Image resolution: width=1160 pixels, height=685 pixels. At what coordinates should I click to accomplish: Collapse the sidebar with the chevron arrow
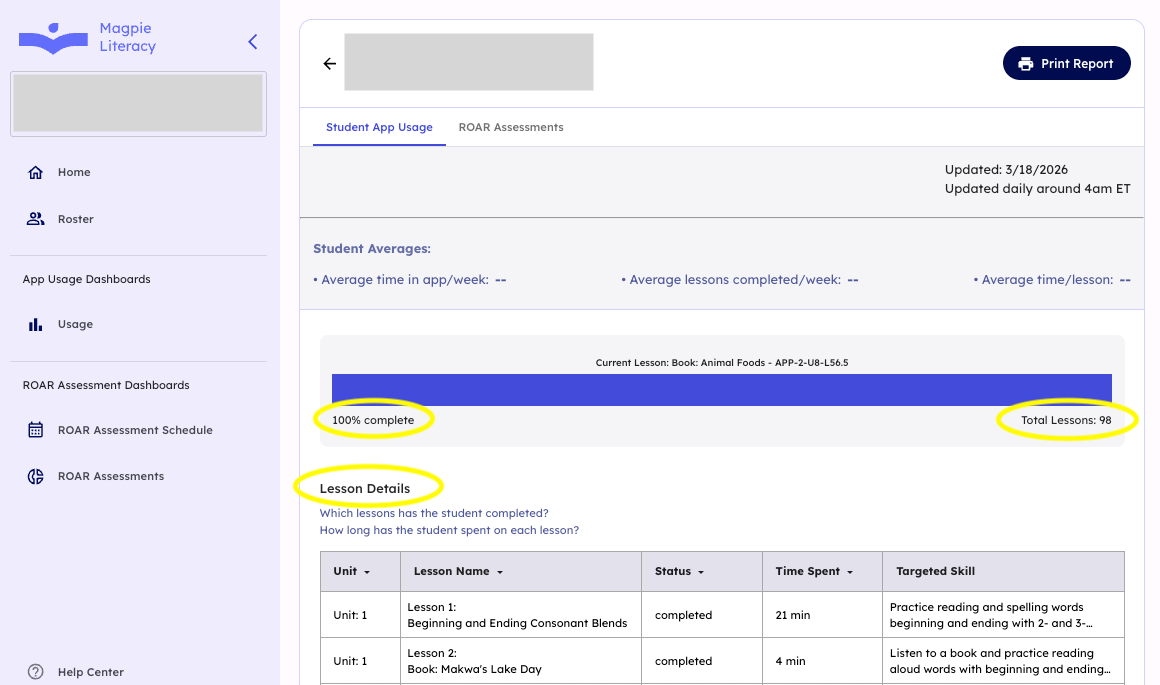[x=253, y=41]
